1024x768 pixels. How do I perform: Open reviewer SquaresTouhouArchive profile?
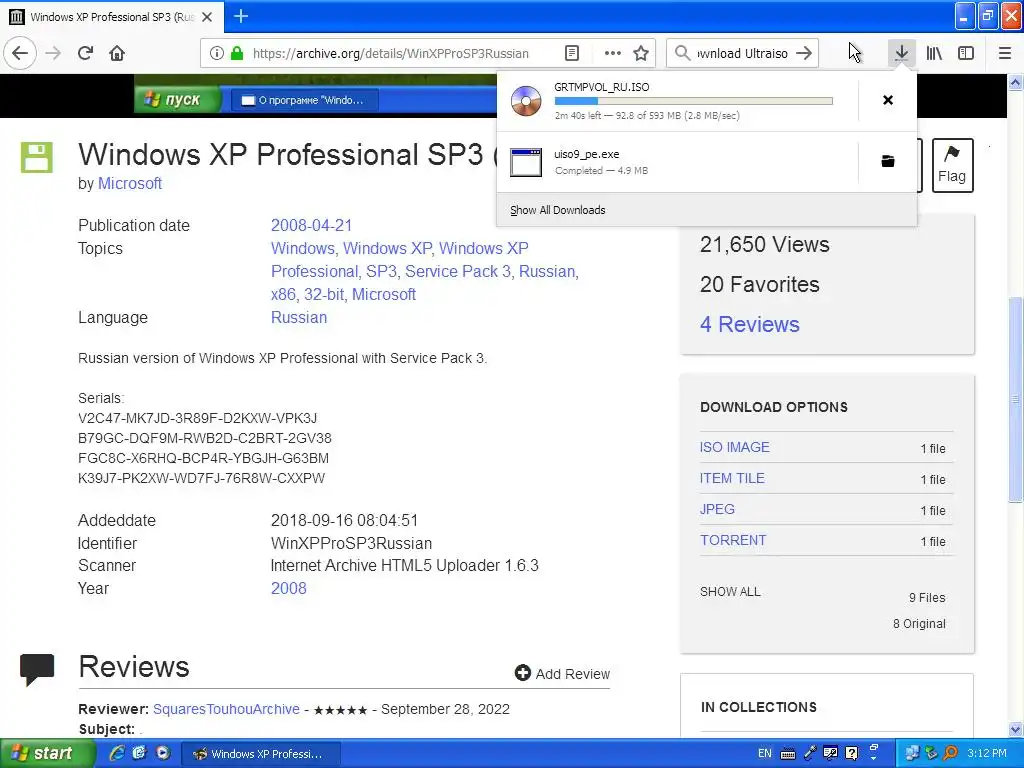point(227,709)
